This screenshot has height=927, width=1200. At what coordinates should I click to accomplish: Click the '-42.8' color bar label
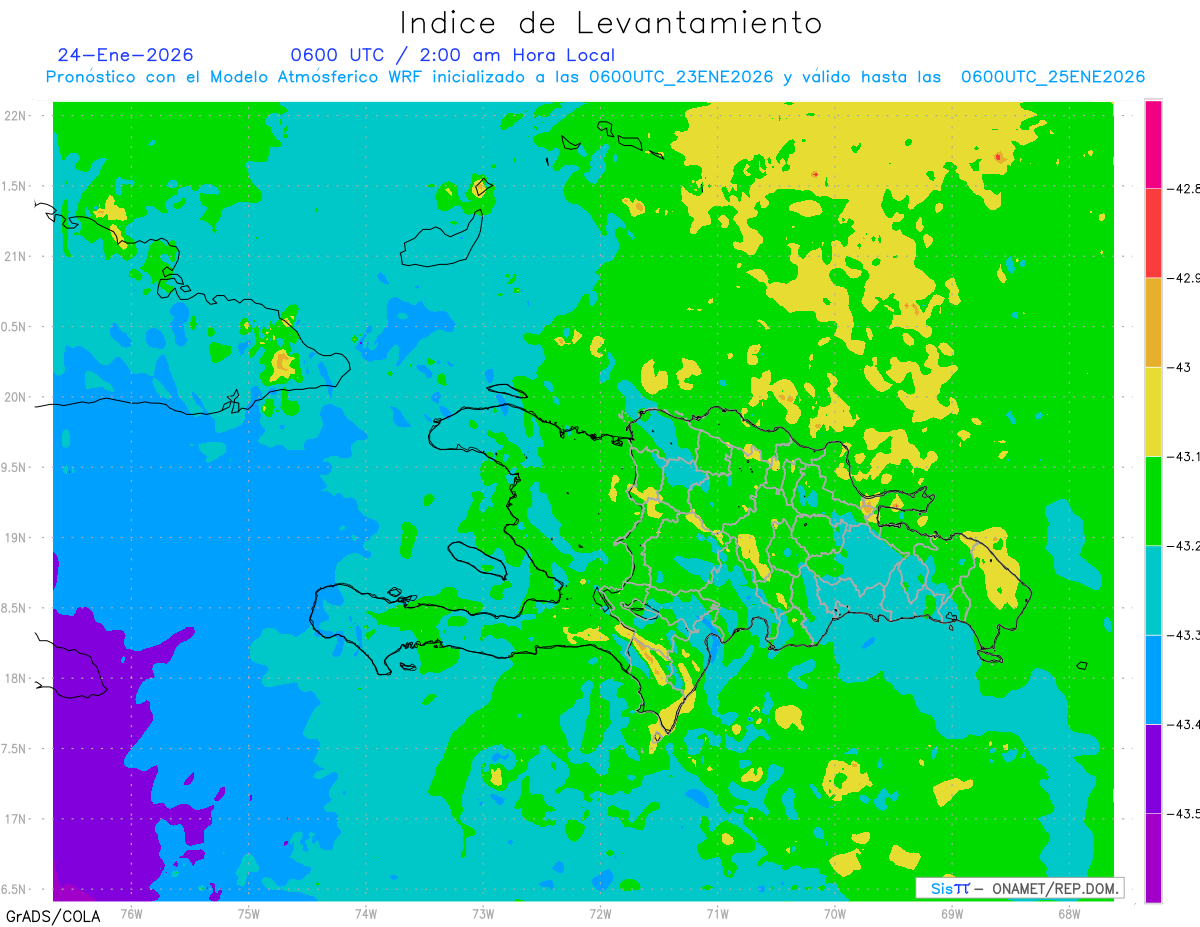point(1184,188)
